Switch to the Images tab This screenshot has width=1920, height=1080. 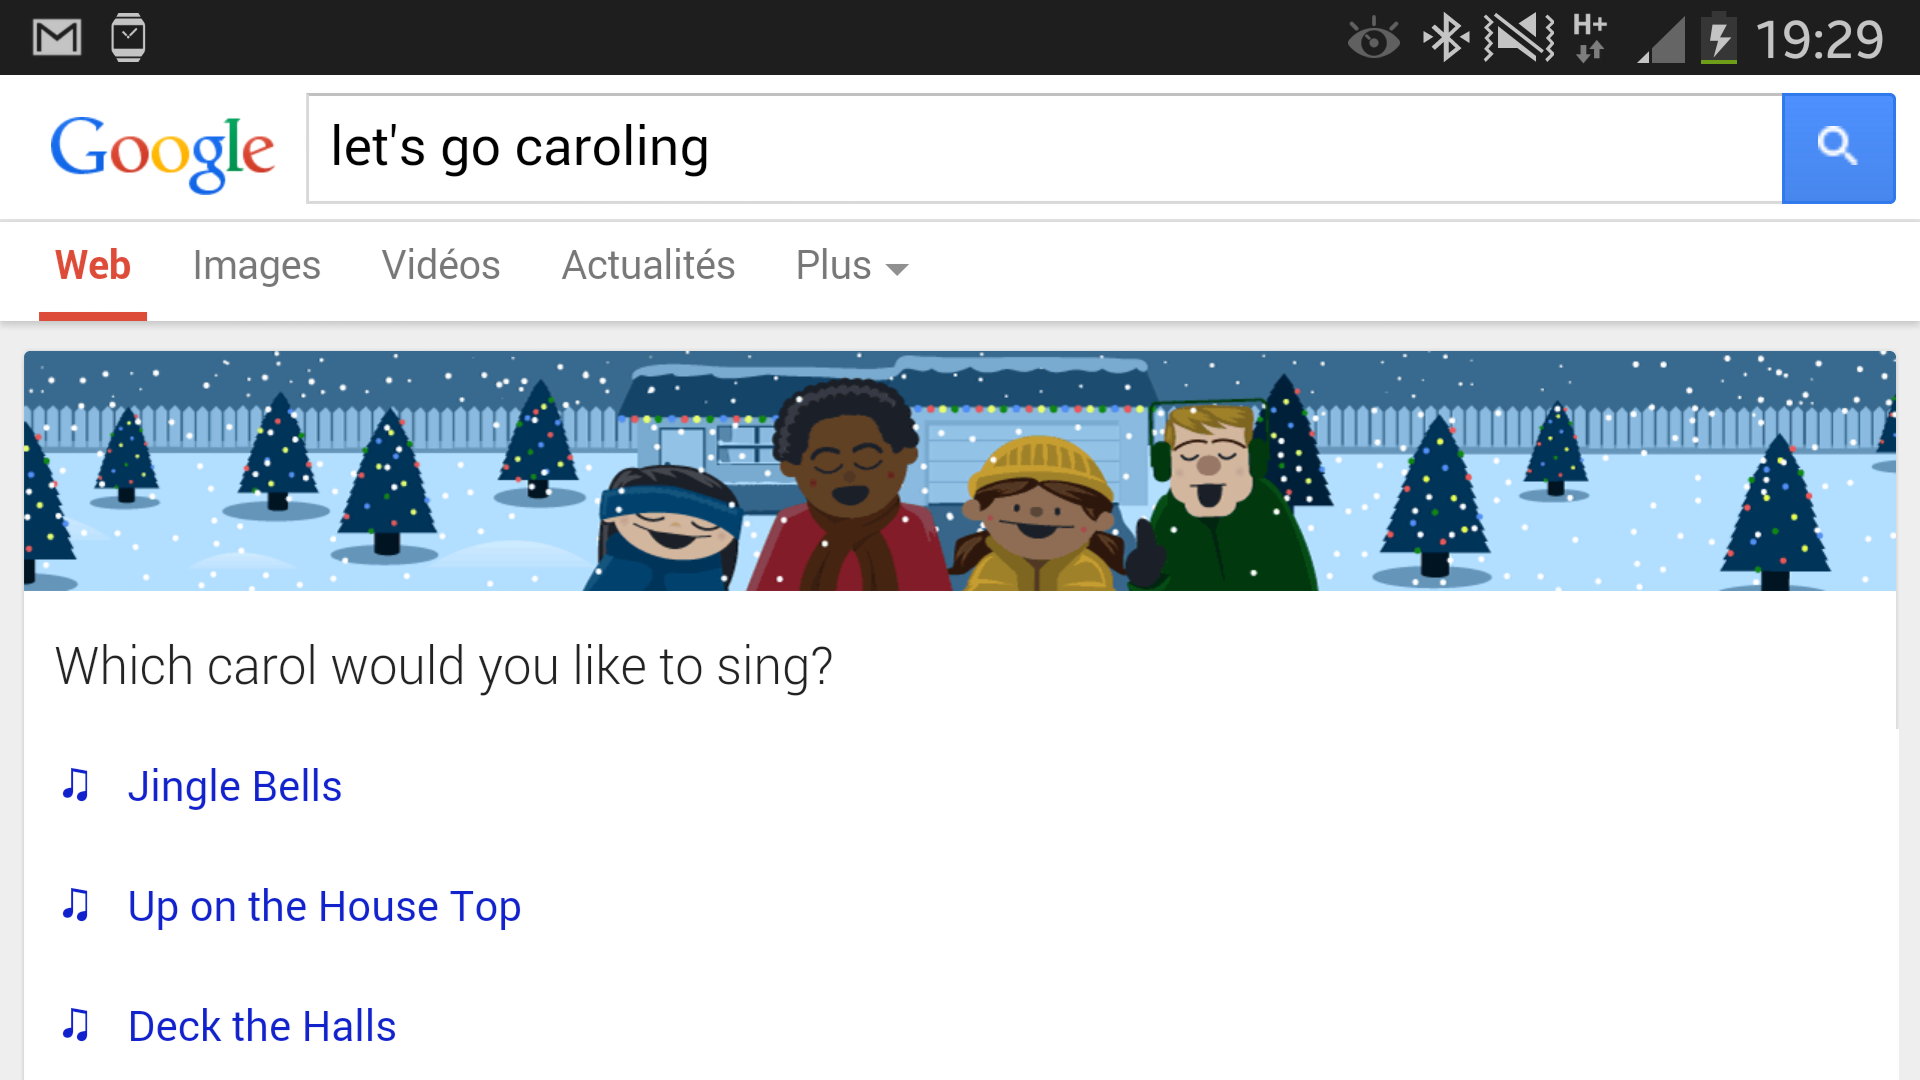click(256, 266)
